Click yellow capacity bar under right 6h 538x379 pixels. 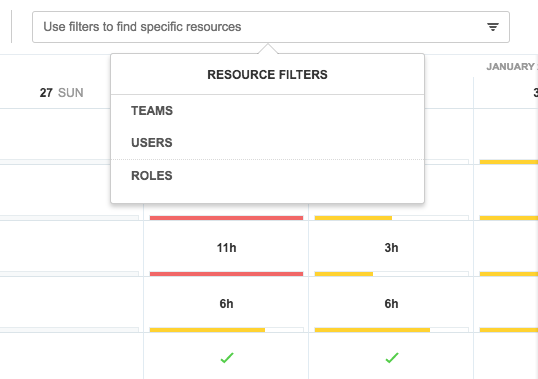click(x=372, y=330)
